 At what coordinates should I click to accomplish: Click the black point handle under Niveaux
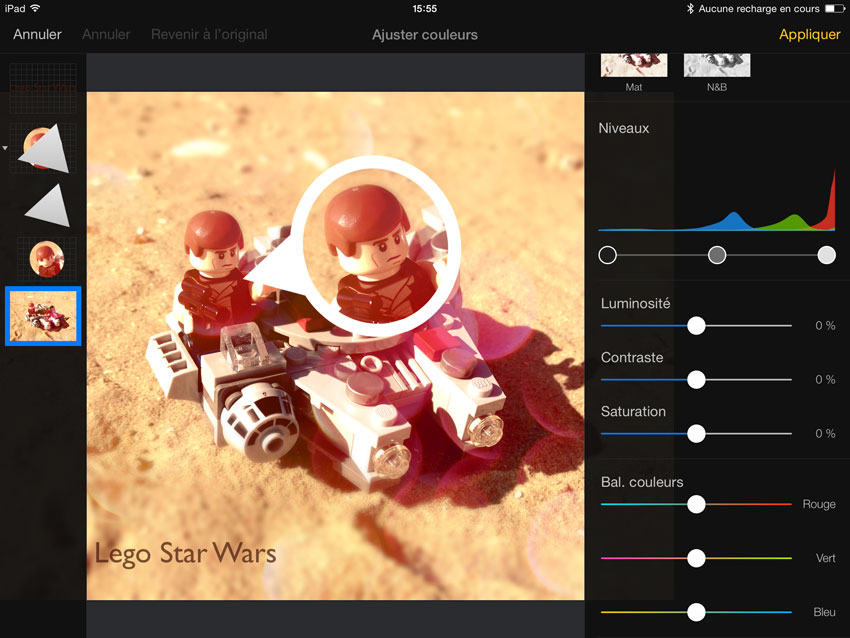608,255
